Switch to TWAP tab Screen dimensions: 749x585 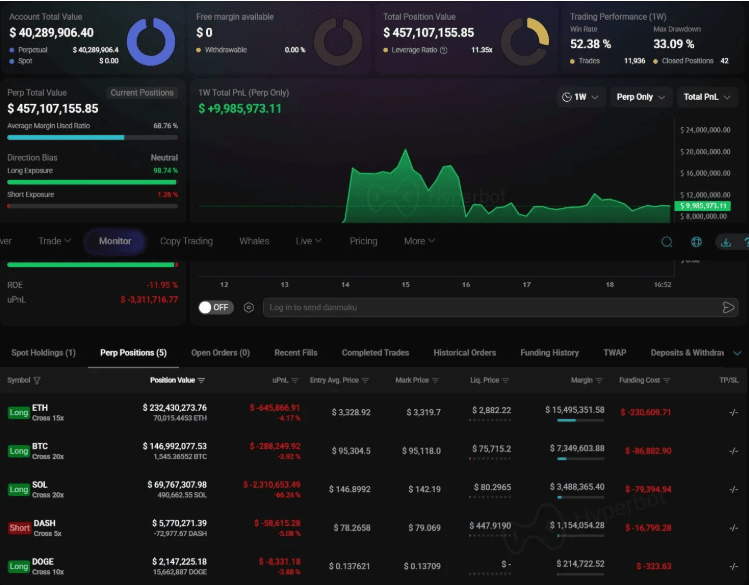point(615,353)
